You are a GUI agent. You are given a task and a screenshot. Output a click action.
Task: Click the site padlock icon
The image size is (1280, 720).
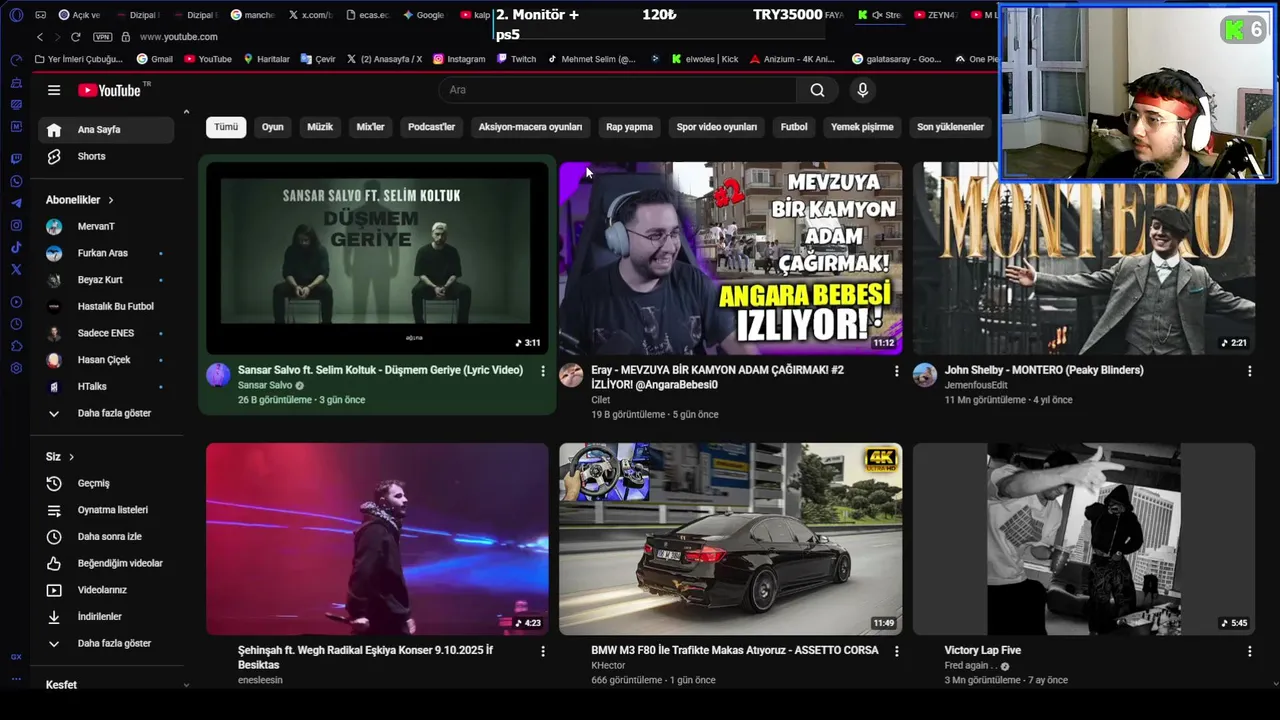point(126,37)
